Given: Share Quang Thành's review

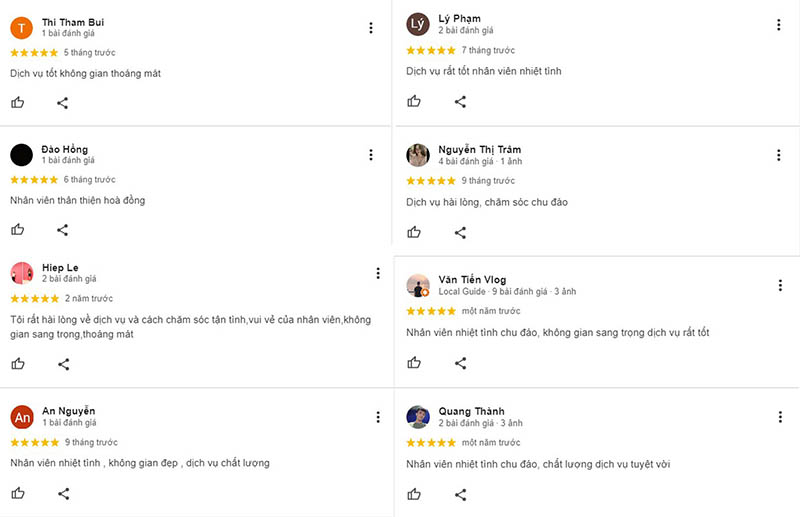Looking at the screenshot, I should [x=460, y=494].
